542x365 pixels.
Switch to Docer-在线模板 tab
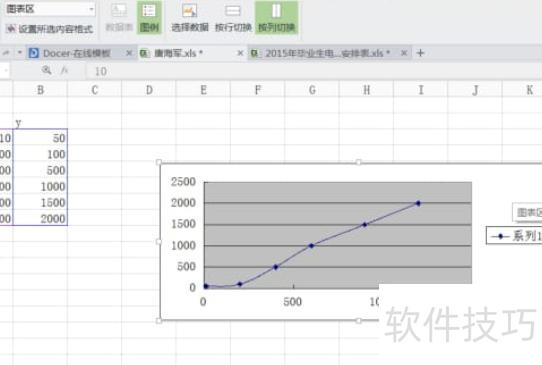pos(77,53)
